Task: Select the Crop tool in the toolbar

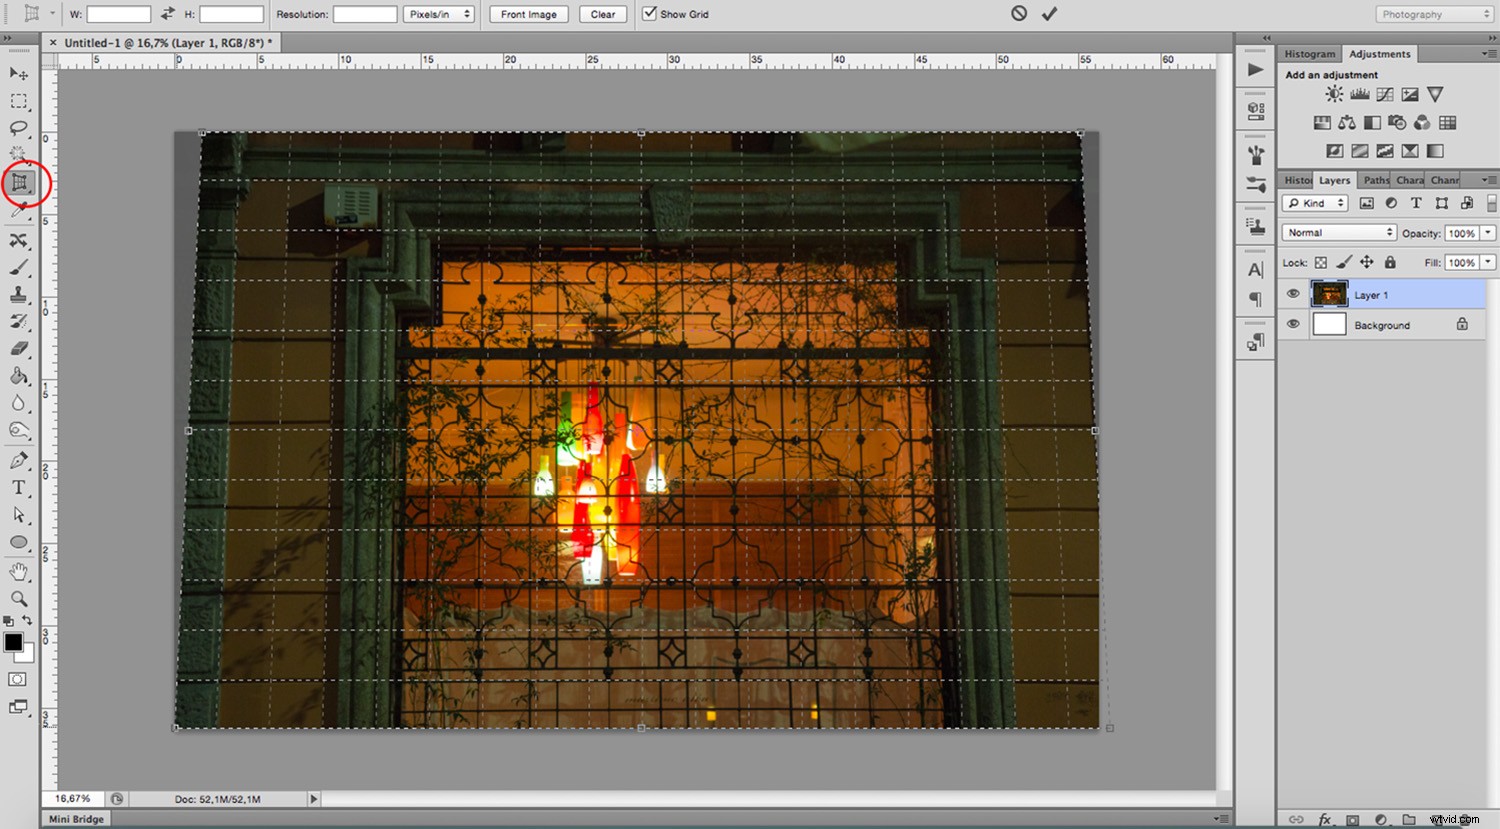Action: [18, 183]
